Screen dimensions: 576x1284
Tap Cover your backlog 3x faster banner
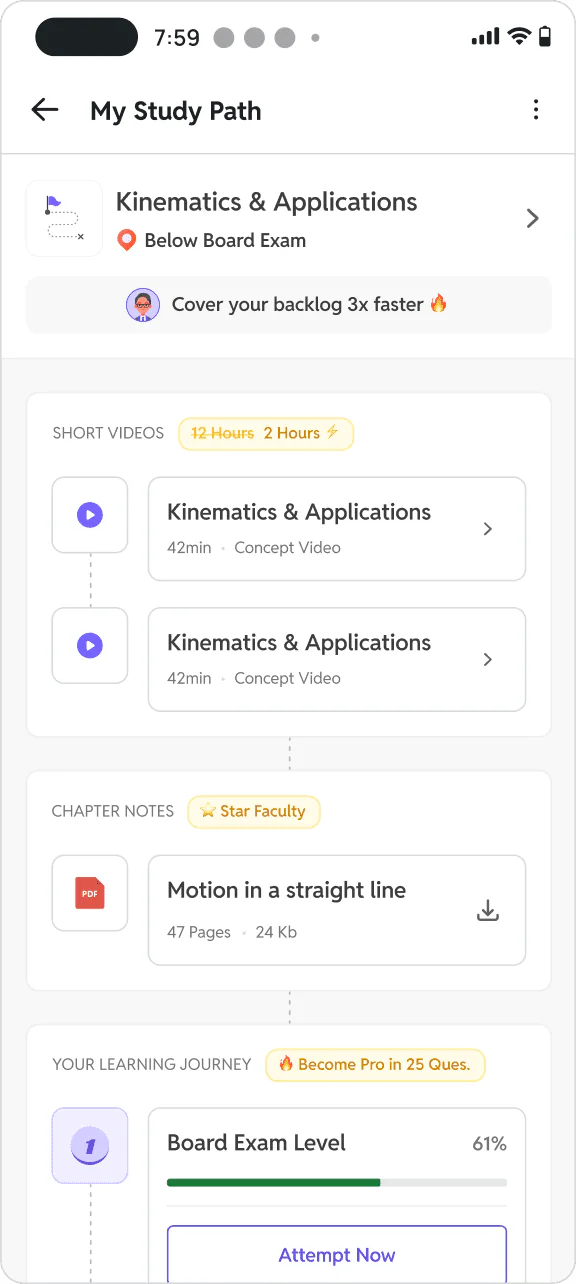pos(289,305)
